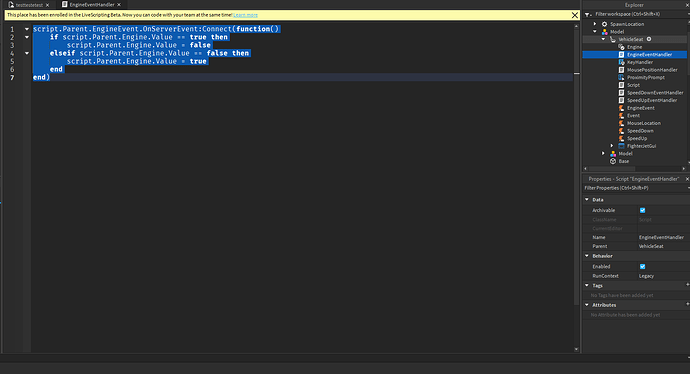Select the Base row in Explorer
The height and width of the screenshot is (374, 690).
point(624,161)
